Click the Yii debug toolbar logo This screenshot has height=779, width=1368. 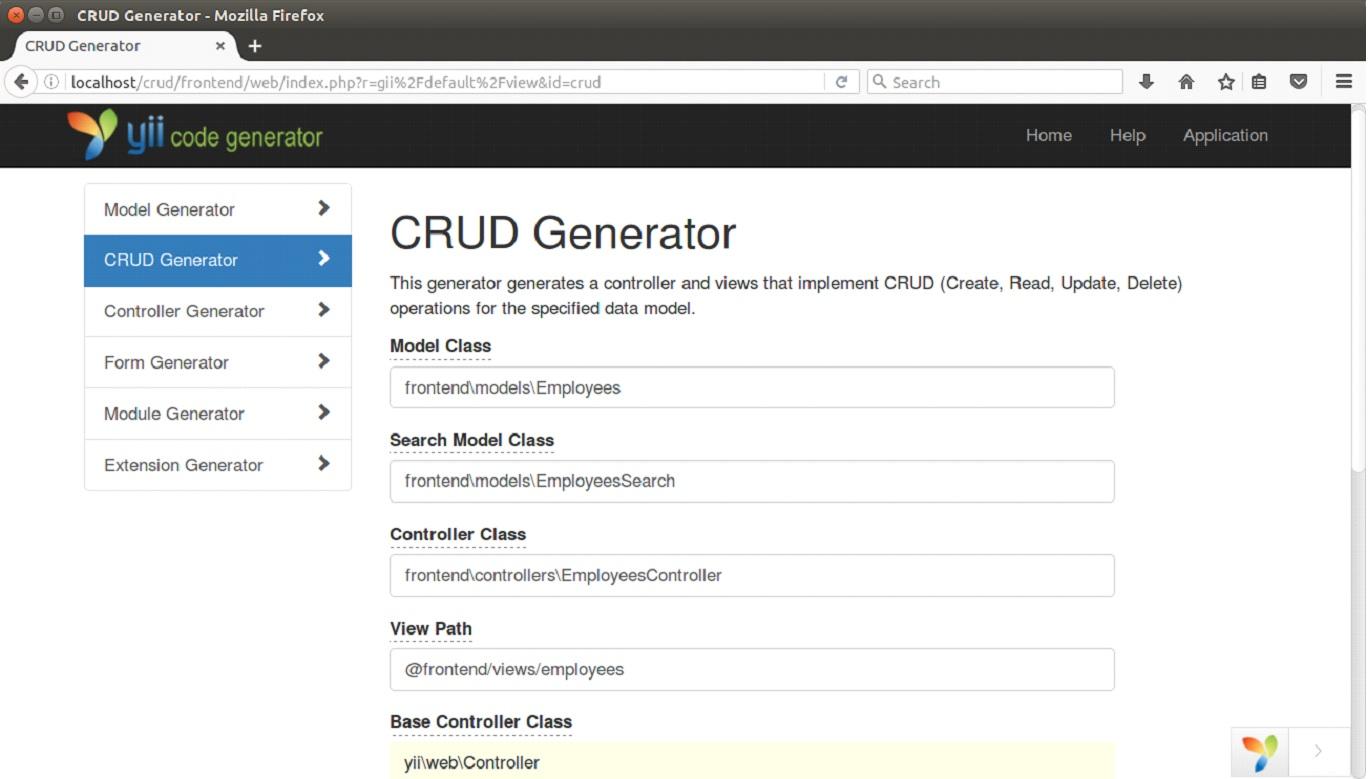[x=1260, y=752]
